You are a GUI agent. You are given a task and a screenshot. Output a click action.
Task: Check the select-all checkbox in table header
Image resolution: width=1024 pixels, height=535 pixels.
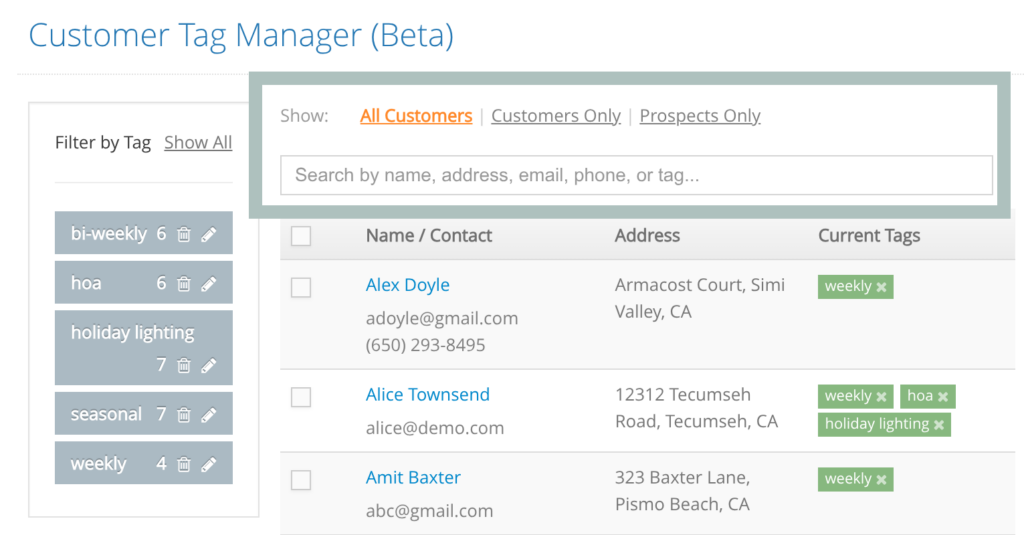coord(301,236)
